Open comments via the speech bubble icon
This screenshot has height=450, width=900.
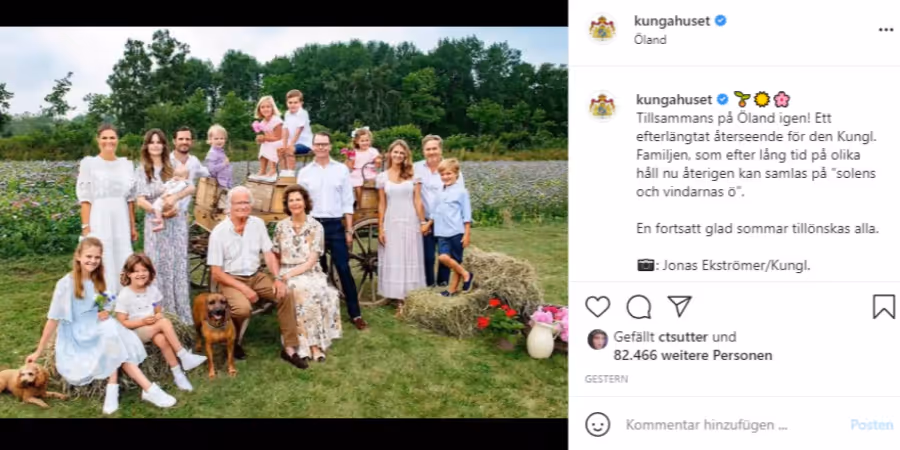[x=639, y=307]
